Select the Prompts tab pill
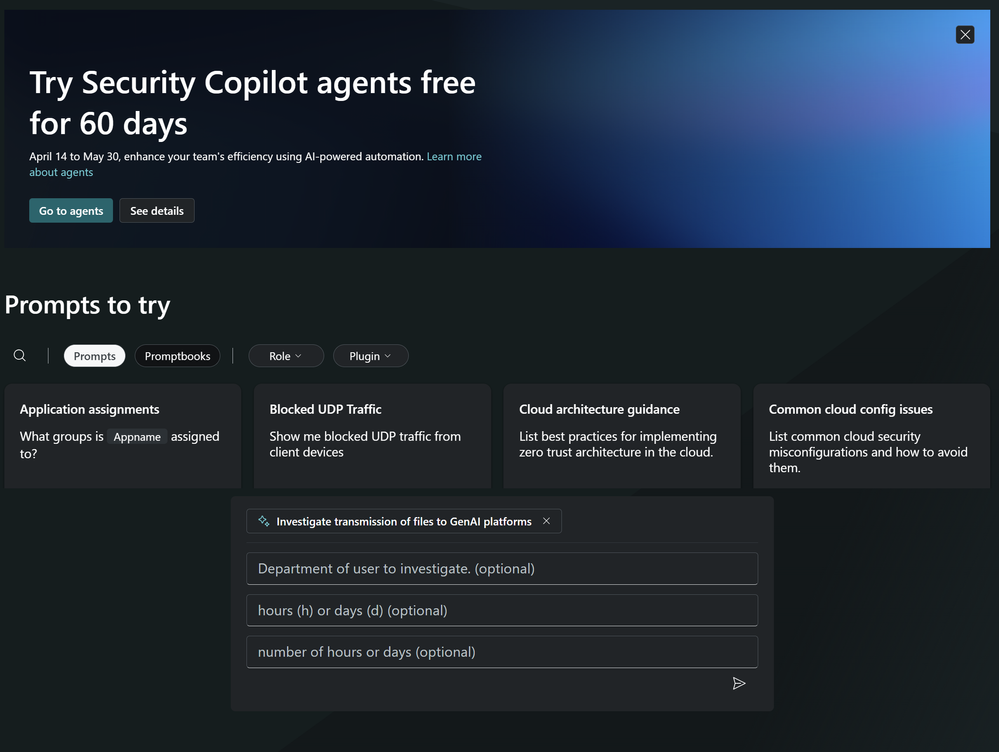The height and width of the screenshot is (752, 999). [x=94, y=356]
